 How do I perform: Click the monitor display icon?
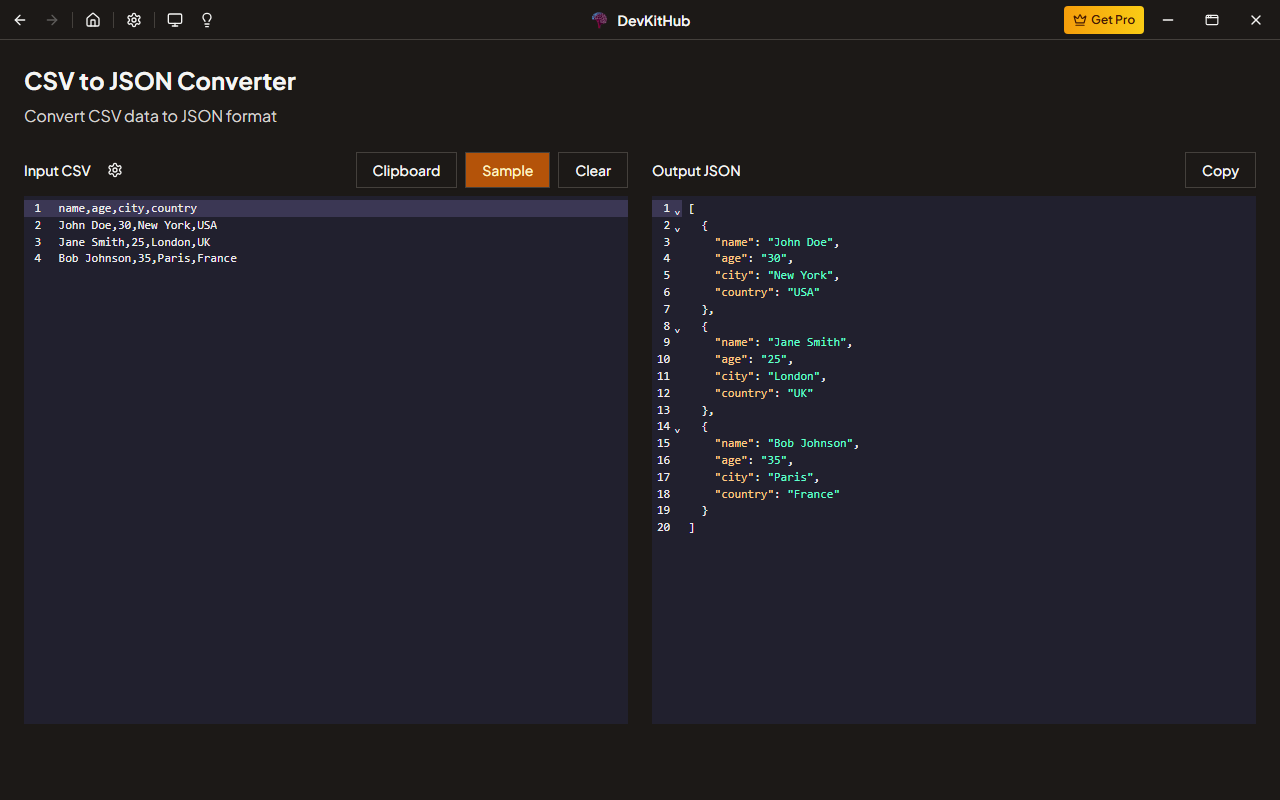click(175, 20)
